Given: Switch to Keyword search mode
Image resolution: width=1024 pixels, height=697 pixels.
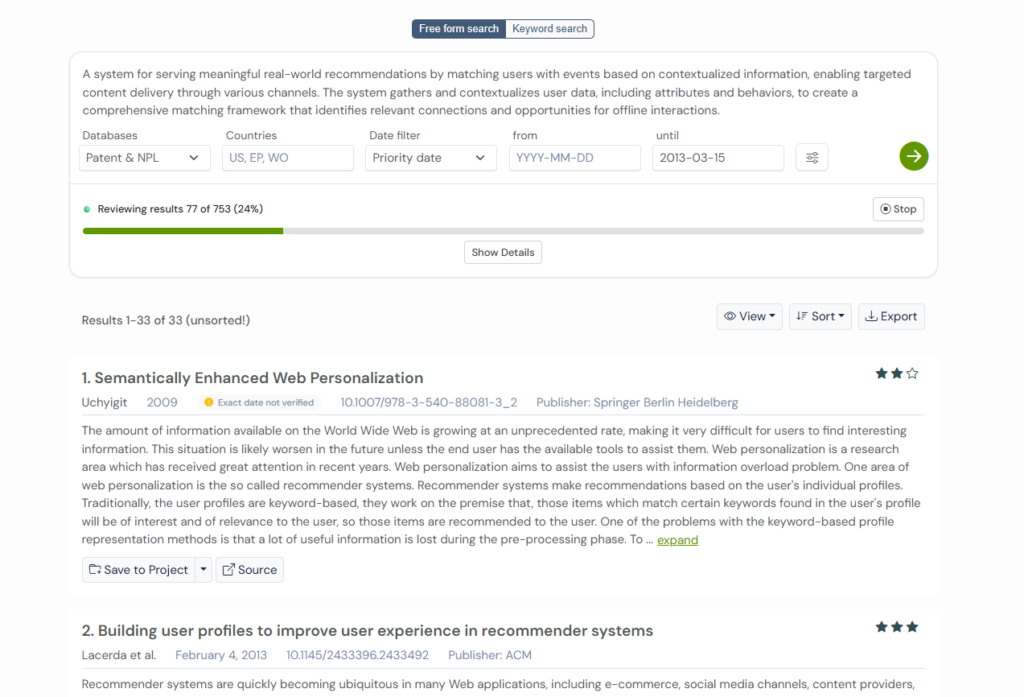Looking at the screenshot, I should [550, 29].
